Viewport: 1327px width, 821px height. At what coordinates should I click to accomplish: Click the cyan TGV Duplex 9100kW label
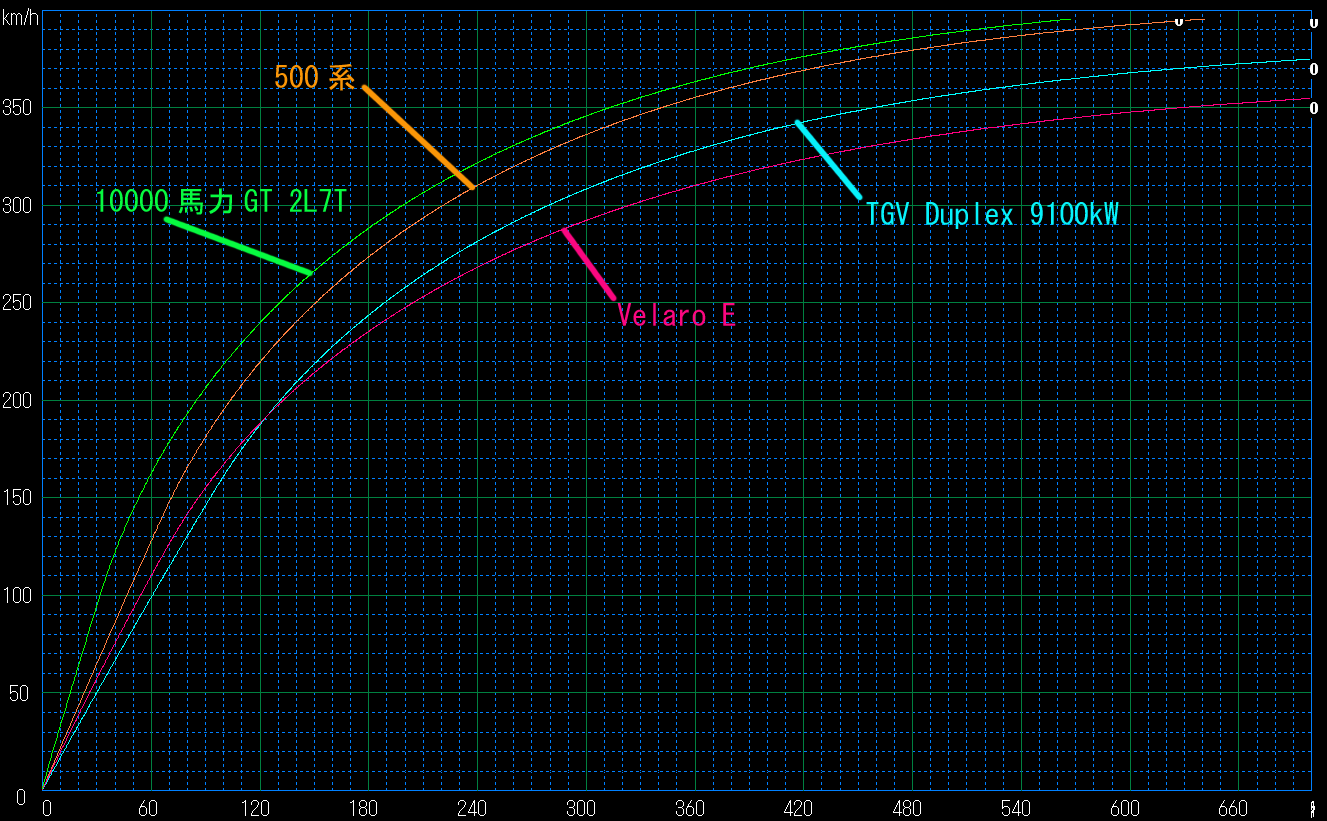tap(991, 214)
